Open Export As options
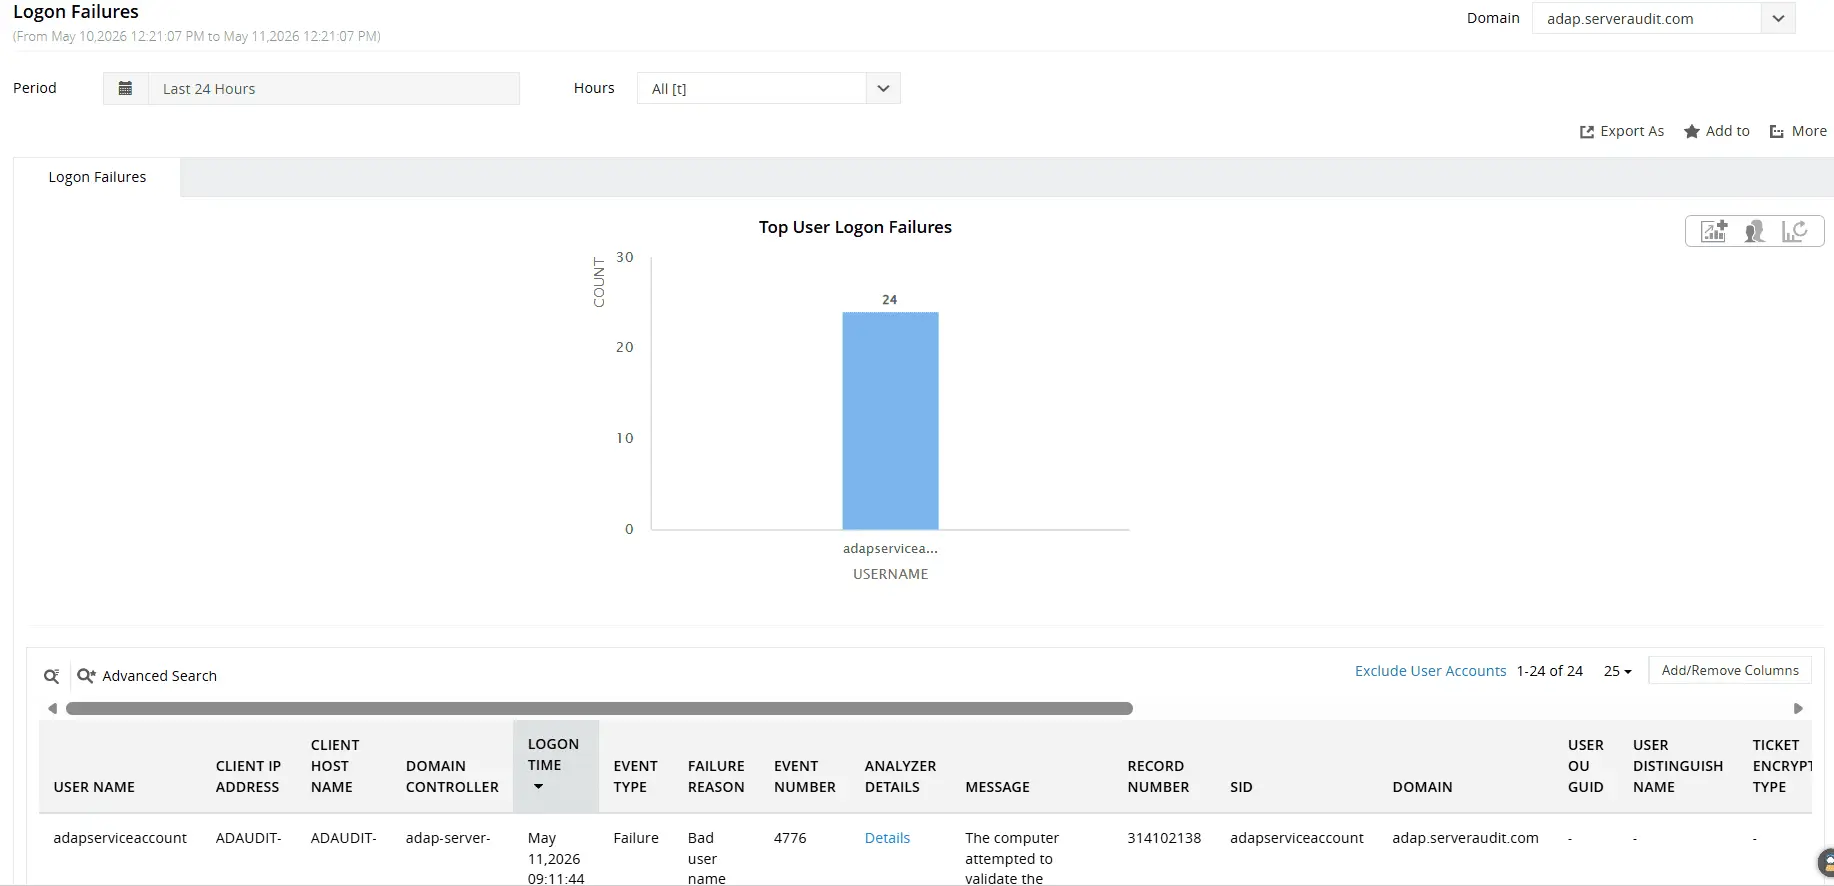This screenshot has width=1834, height=886. point(1622,131)
